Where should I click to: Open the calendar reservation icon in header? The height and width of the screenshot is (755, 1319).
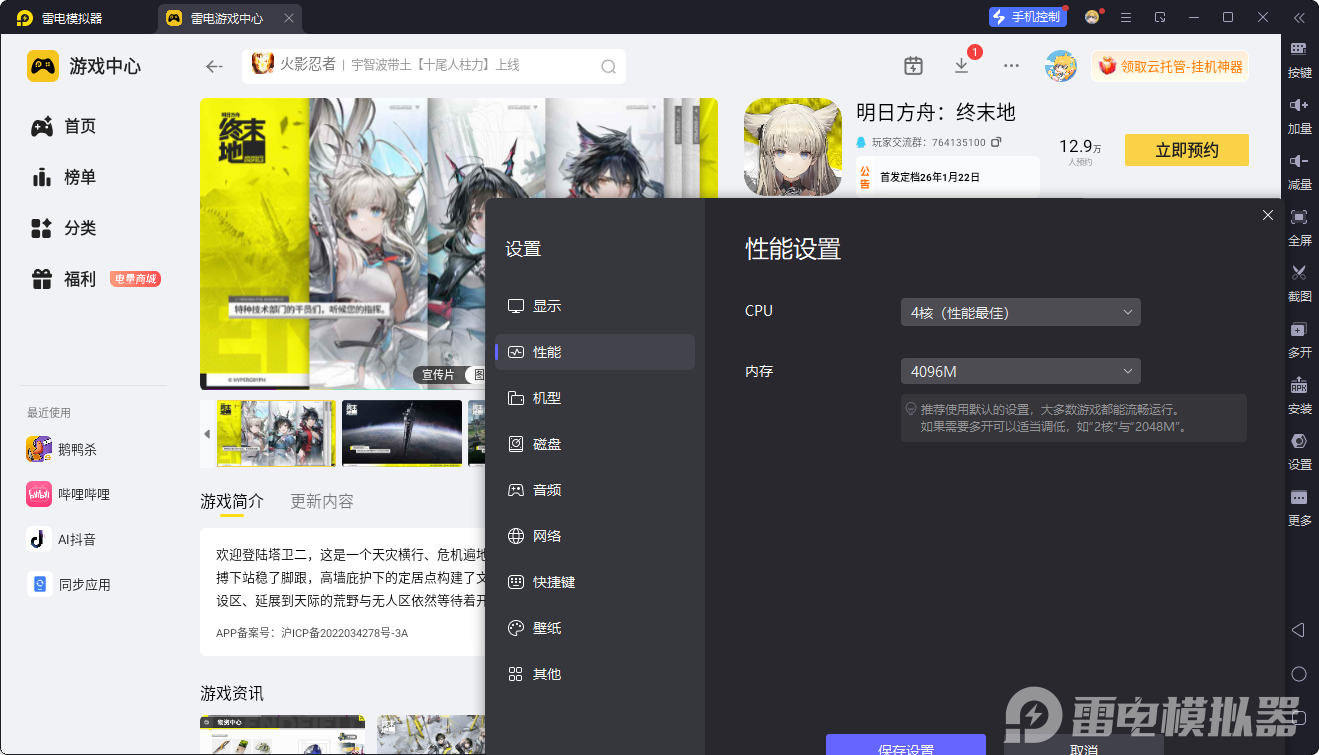(x=913, y=66)
